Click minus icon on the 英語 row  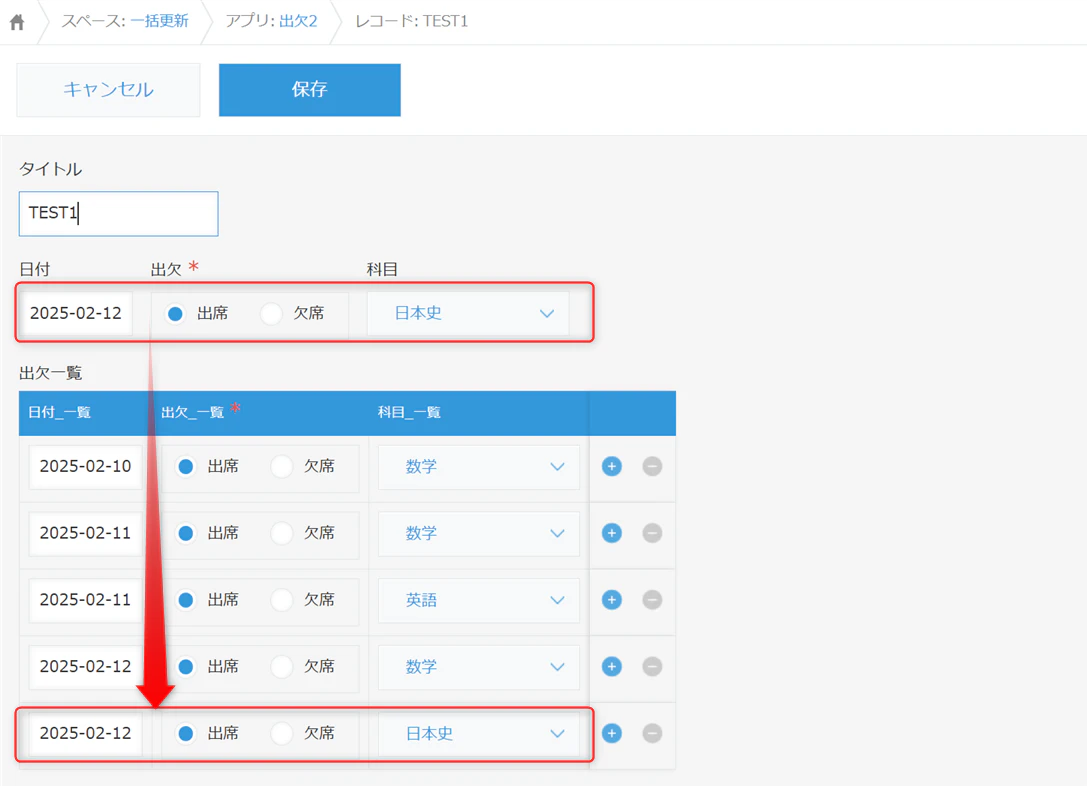(x=652, y=600)
